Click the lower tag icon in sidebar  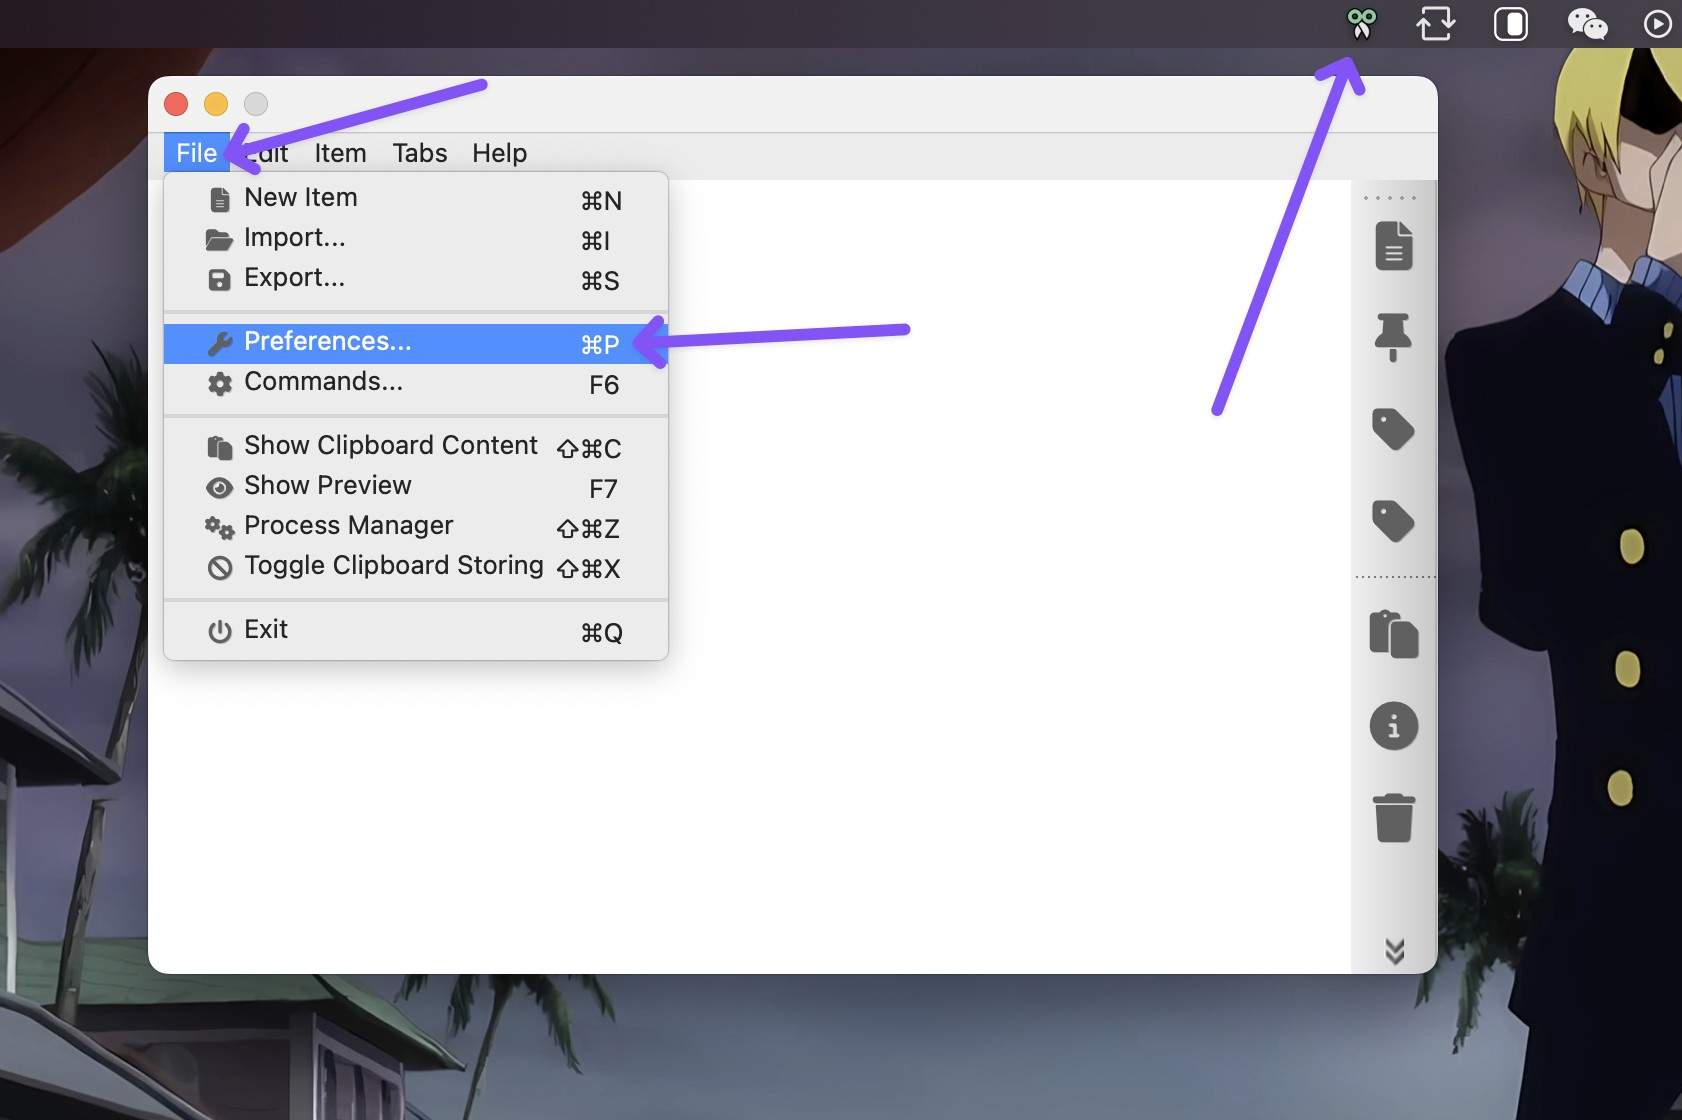tap(1393, 521)
